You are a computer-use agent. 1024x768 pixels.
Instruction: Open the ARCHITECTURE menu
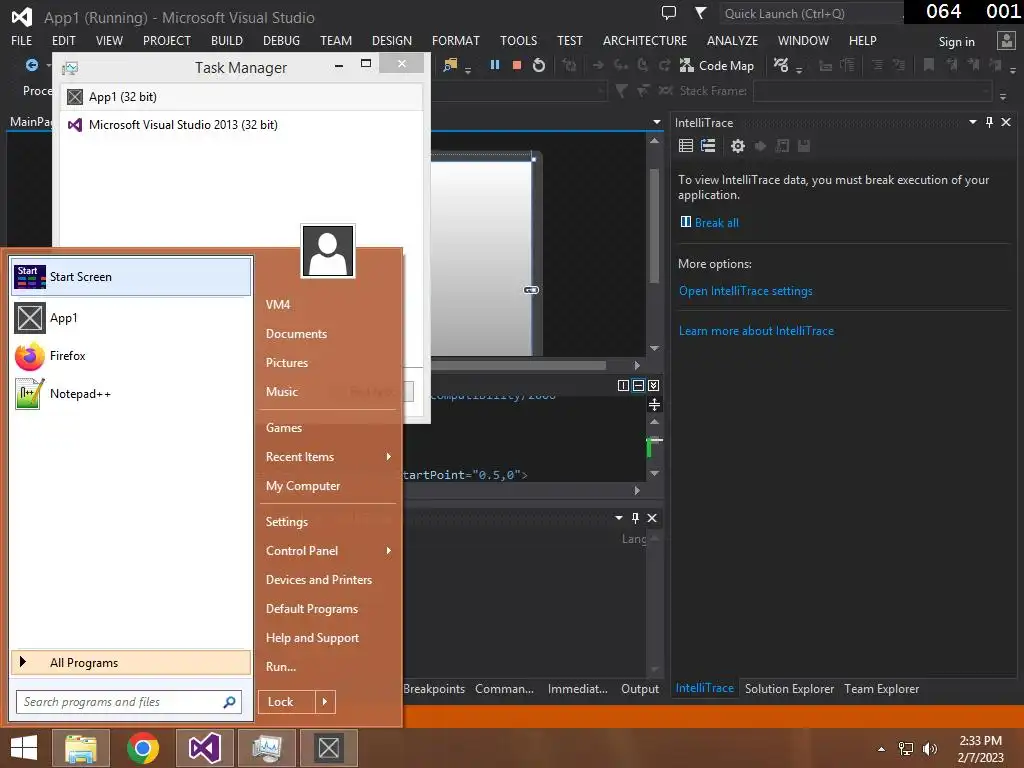click(645, 40)
